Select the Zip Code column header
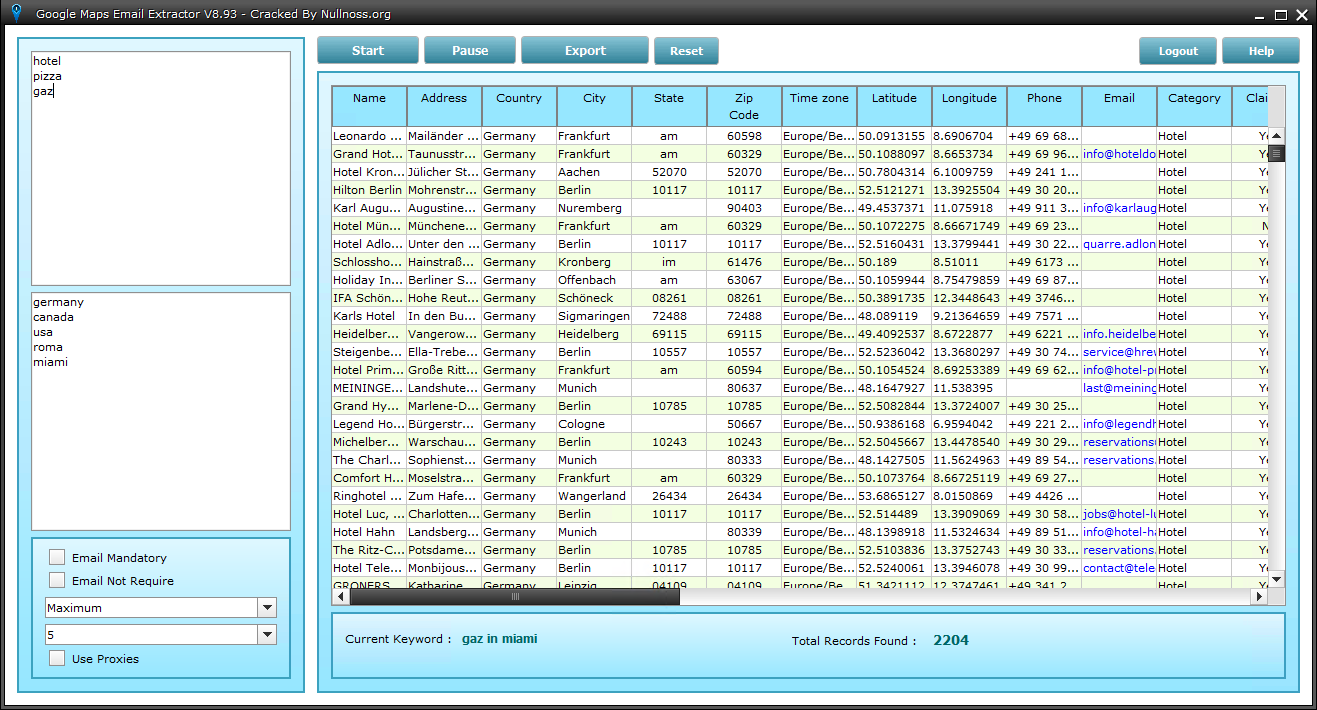Viewport: 1317px width, 710px height. [744, 106]
